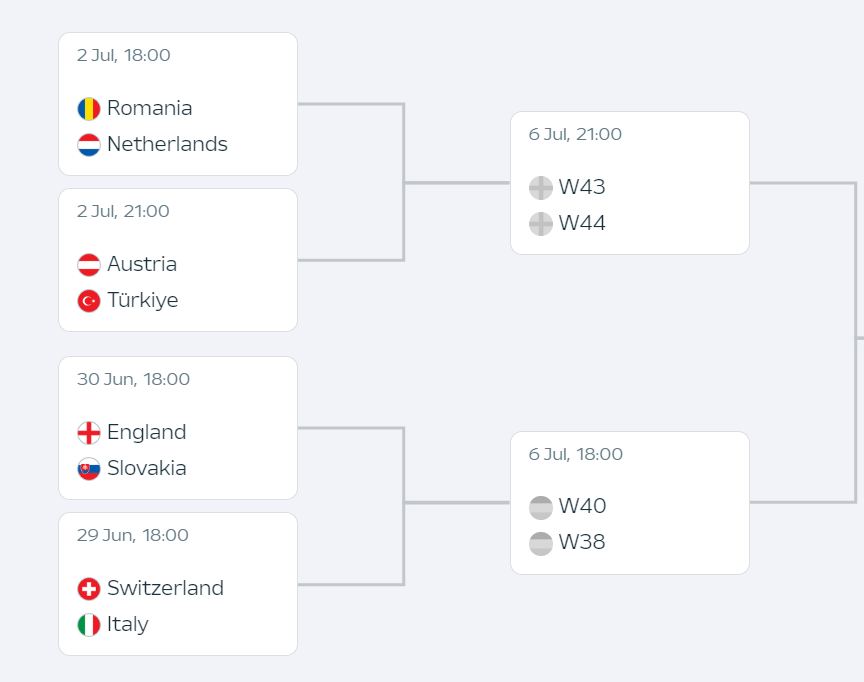Viewport: 864px width, 682px height.
Task: Select the W40 placeholder team
Action: 582,506
